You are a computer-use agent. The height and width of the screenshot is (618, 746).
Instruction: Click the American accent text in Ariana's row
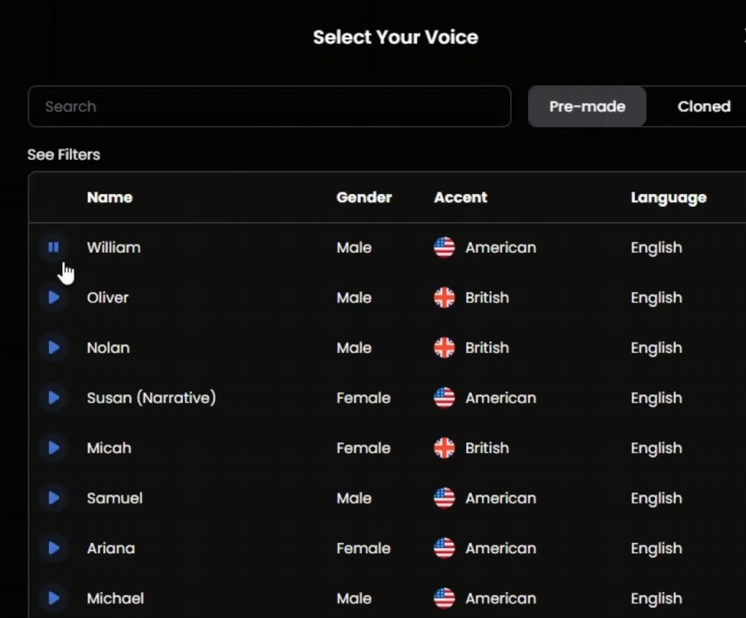(x=501, y=548)
